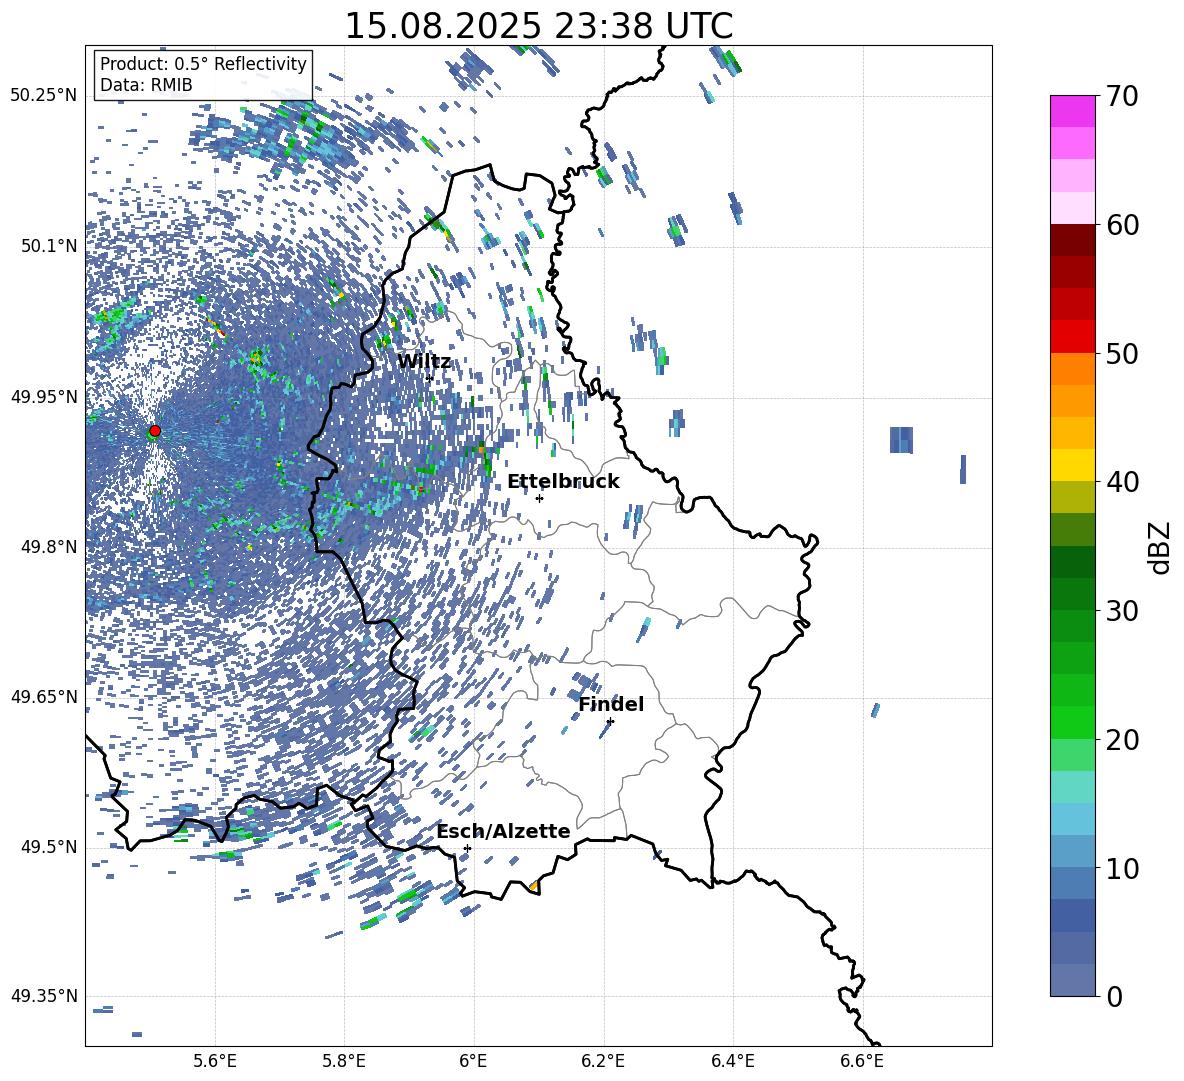This screenshot has width=1184, height=1081.
Task: Click the Findel location cross marker
Action: click(610, 721)
